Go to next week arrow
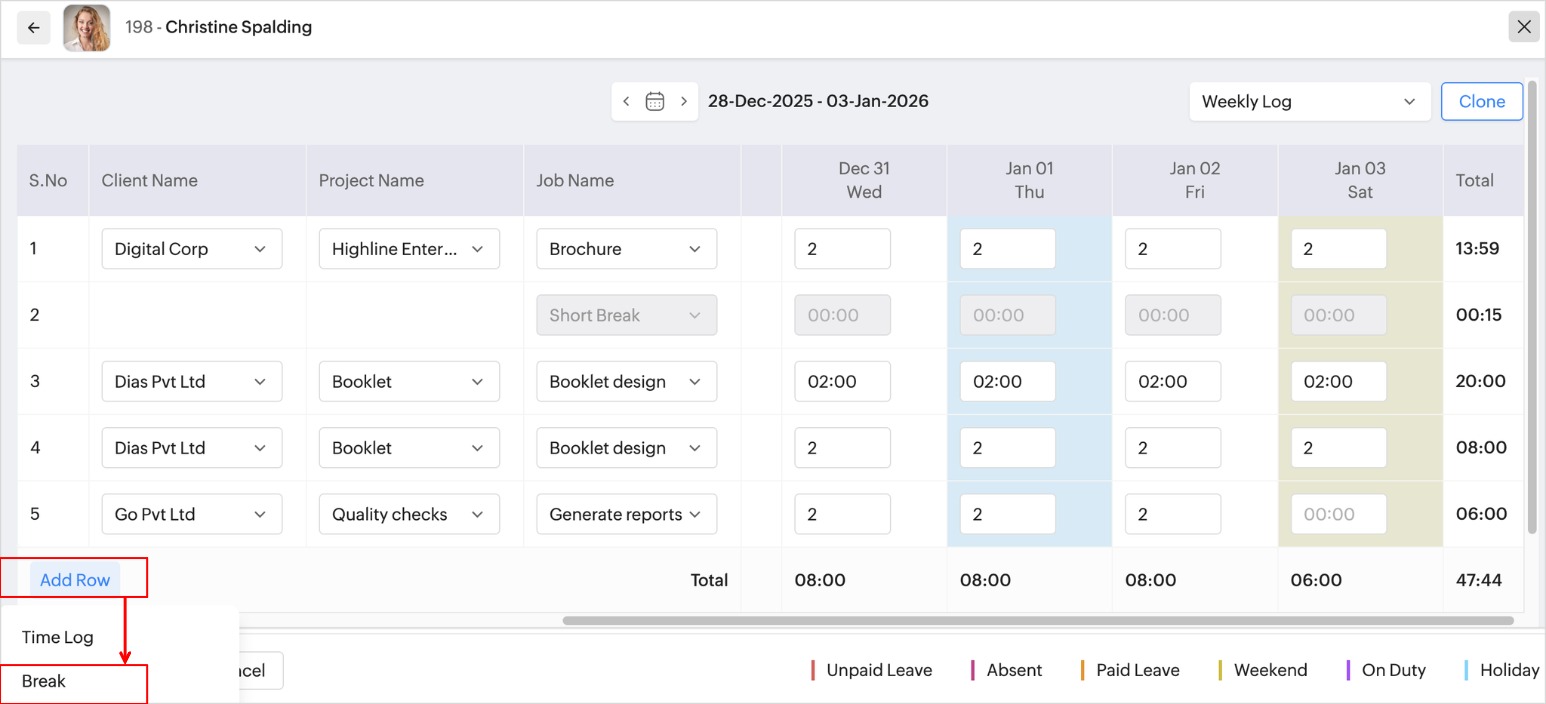Image resolution: width=1546 pixels, height=704 pixels. click(x=684, y=101)
